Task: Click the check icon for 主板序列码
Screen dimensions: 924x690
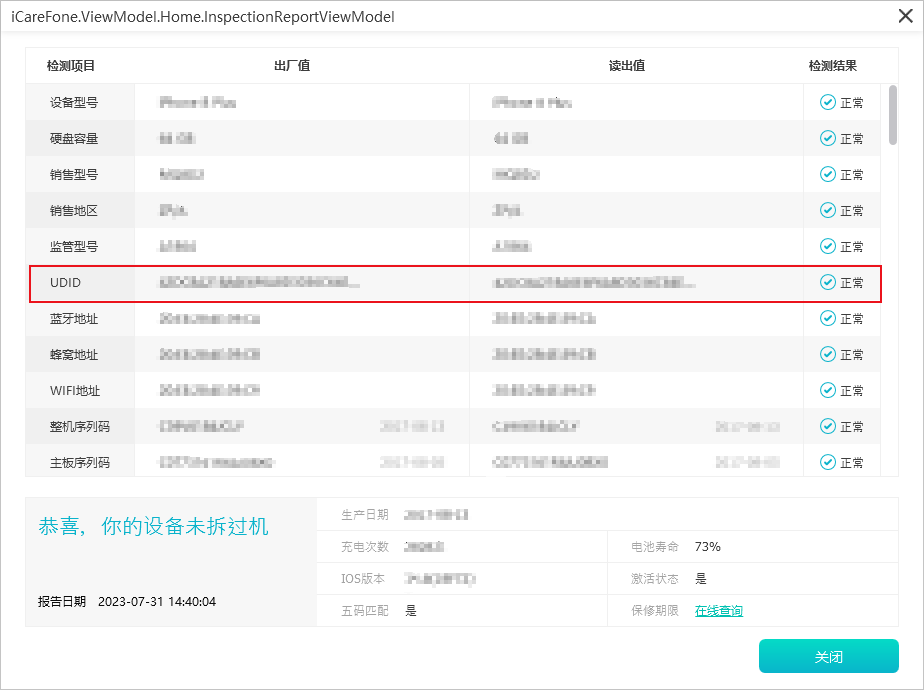Action: tap(827, 463)
